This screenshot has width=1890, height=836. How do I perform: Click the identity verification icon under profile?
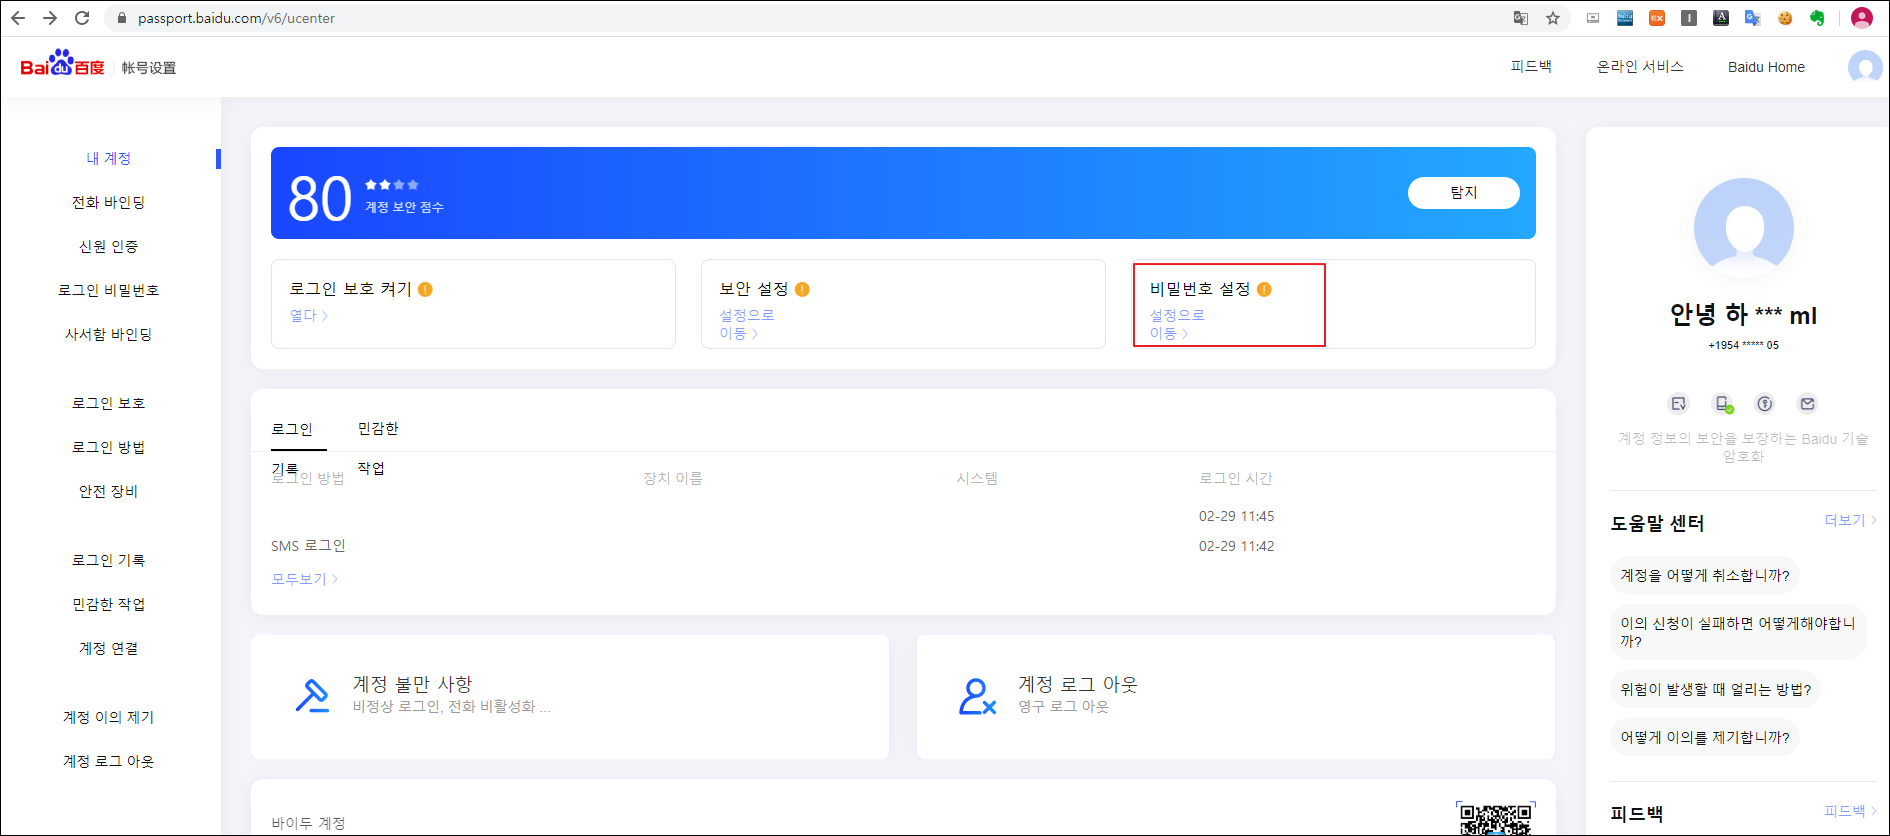[x=1679, y=404]
